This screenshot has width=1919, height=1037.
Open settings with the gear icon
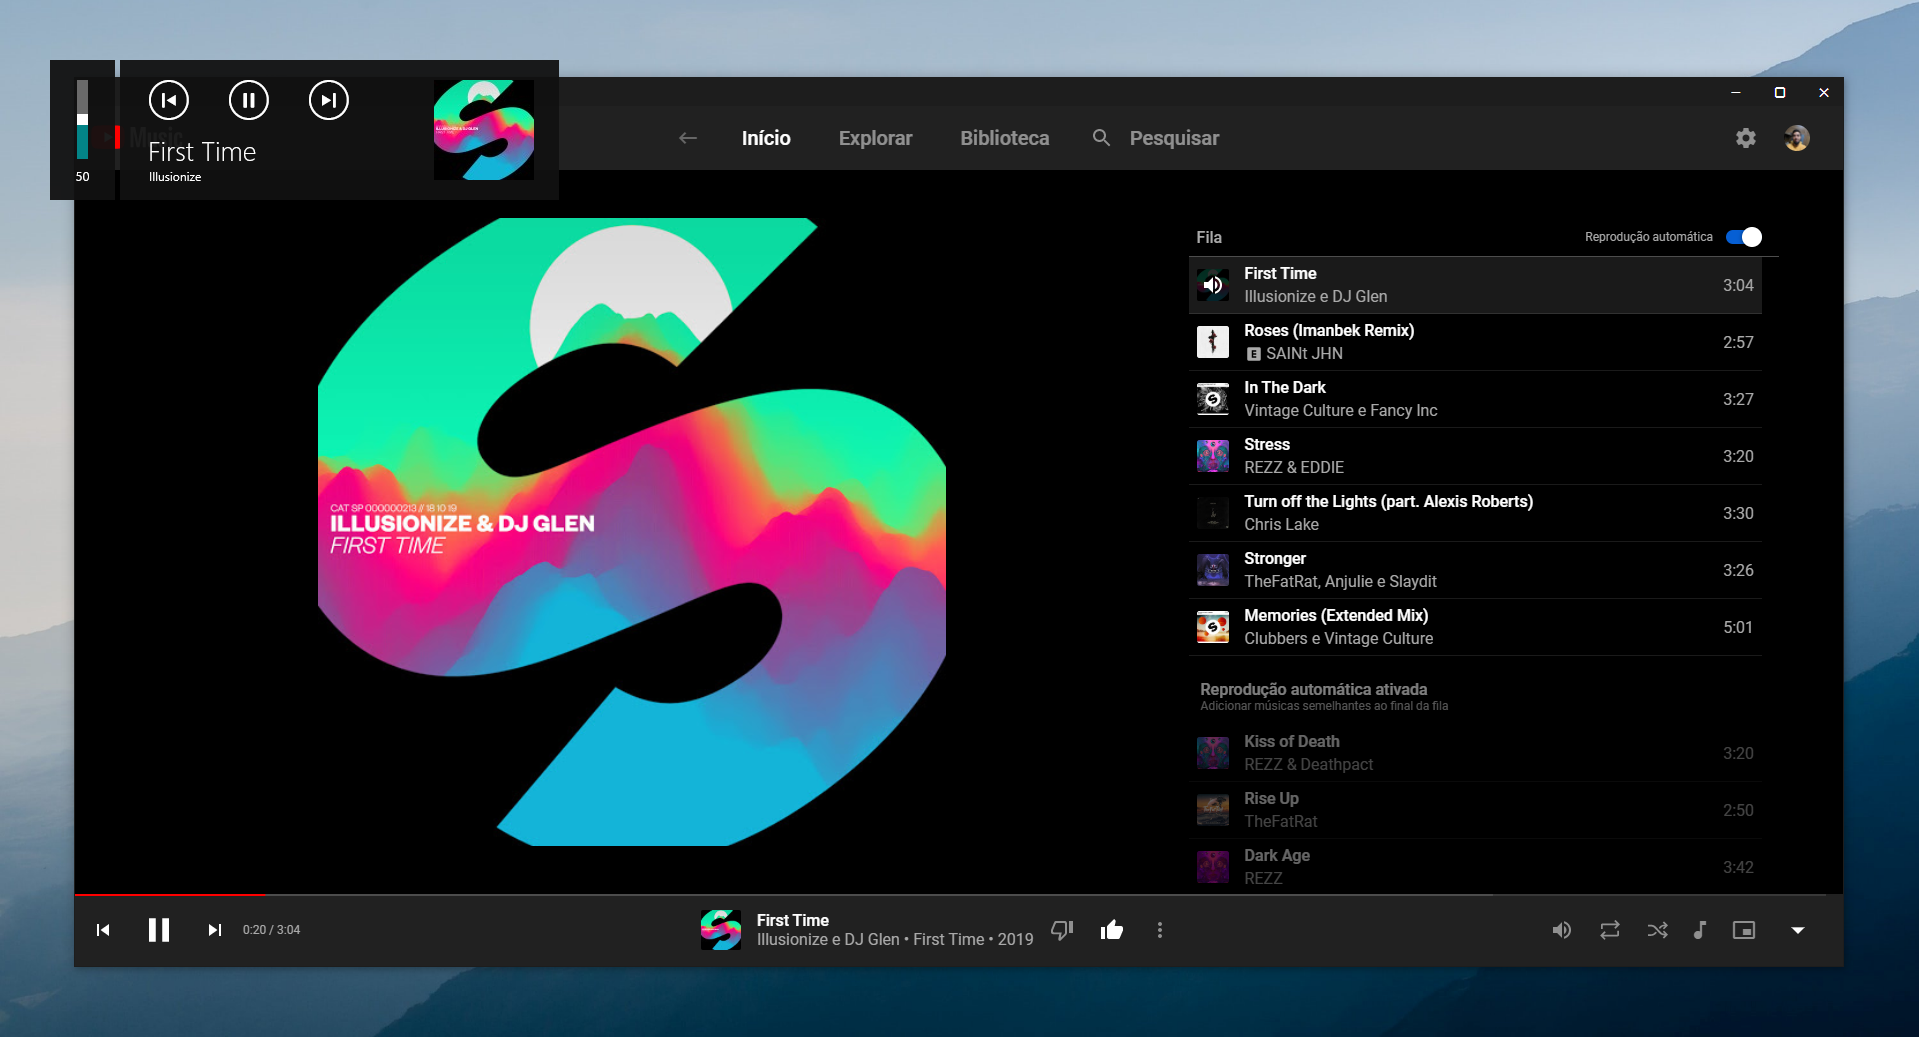pyautogui.click(x=1746, y=138)
